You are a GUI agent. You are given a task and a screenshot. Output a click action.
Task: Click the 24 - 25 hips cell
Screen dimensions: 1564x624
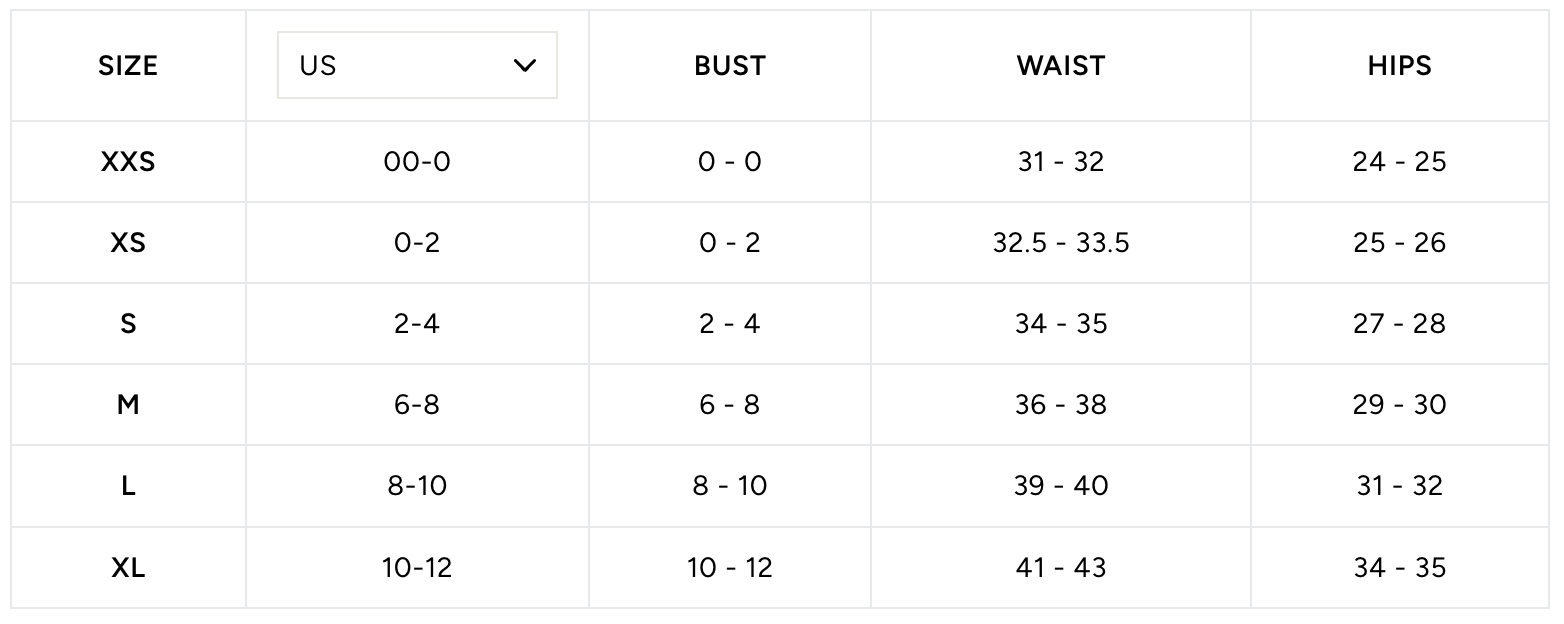[x=1399, y=162]
